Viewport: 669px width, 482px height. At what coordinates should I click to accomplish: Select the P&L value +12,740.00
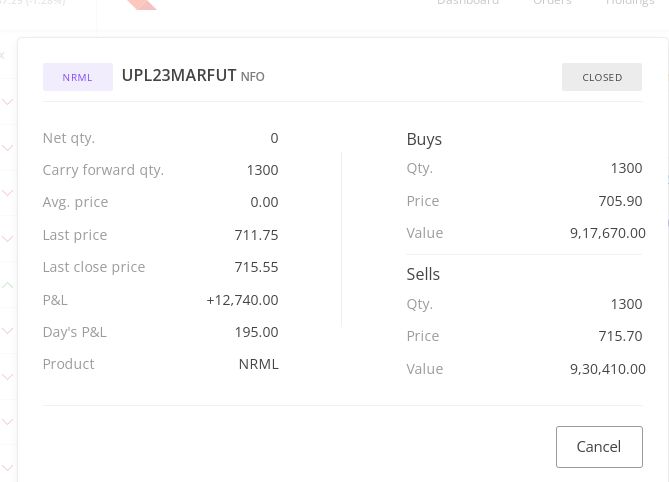pyautogui.click(x=242, y=300)
